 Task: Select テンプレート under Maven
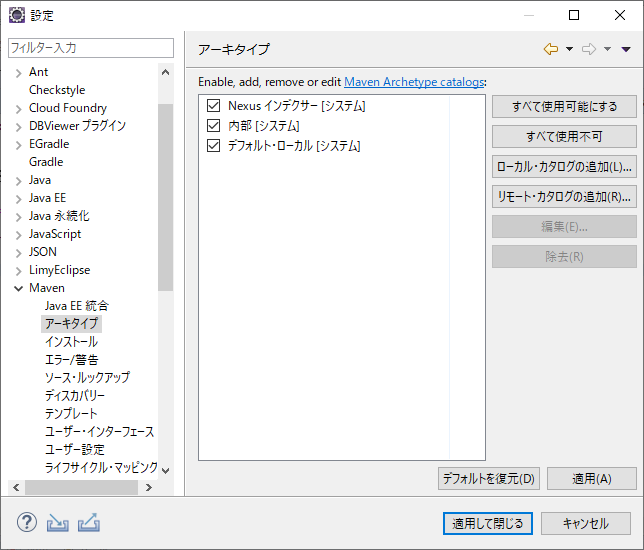click(x=71, y=414)
